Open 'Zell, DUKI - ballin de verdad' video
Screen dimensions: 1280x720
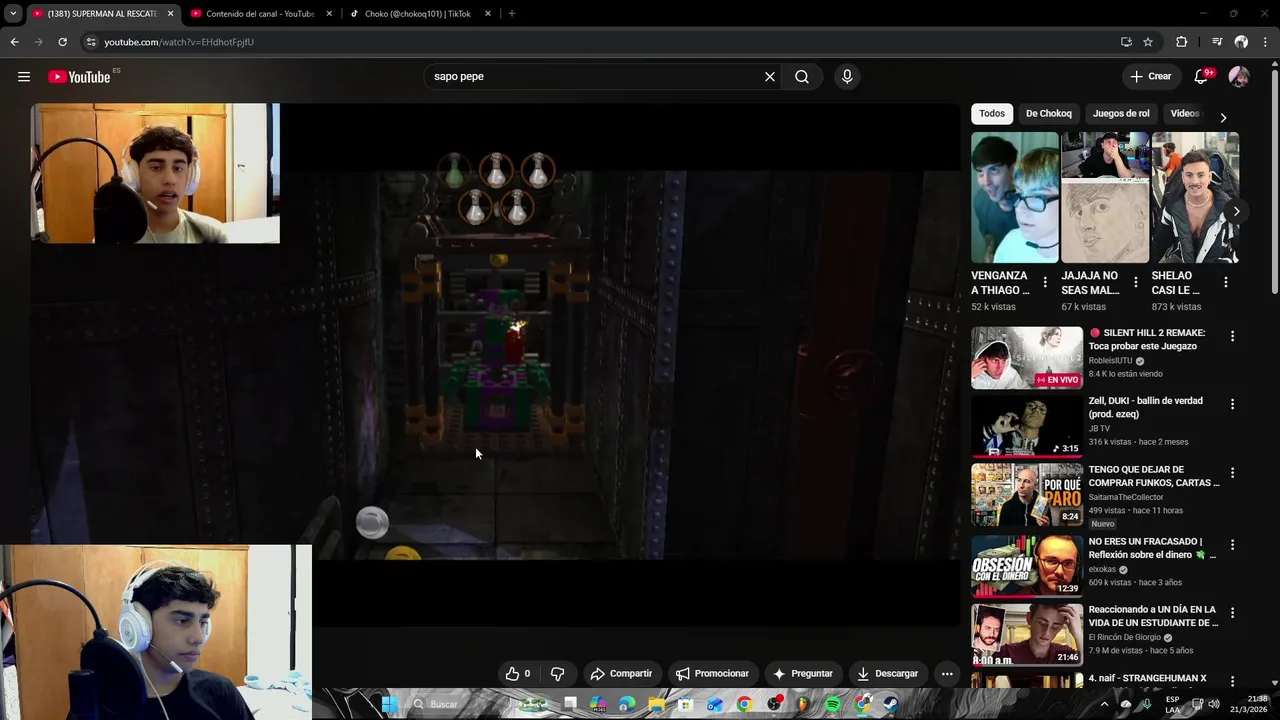[1146, 407]
